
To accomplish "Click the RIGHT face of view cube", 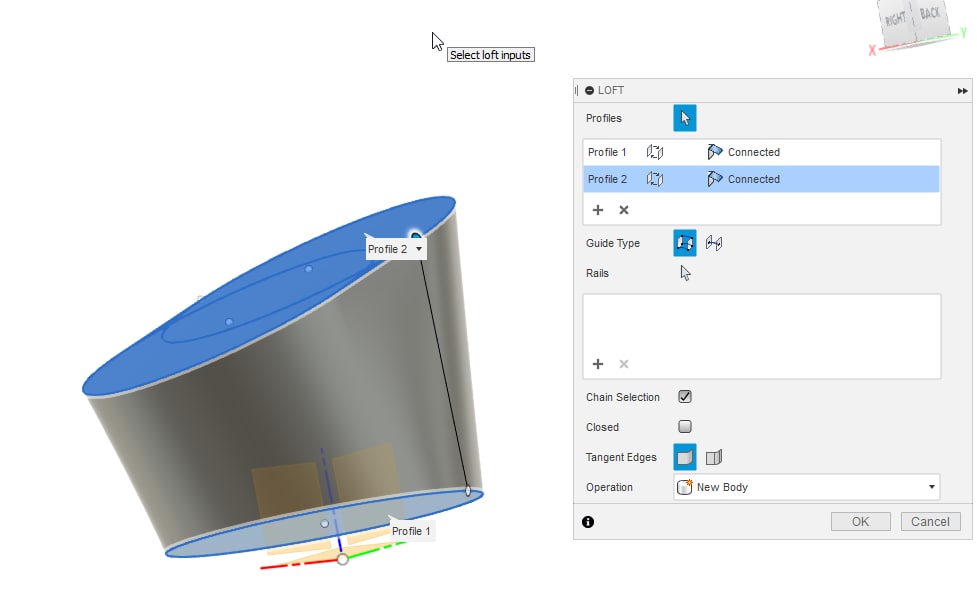I will click(897, 21).
